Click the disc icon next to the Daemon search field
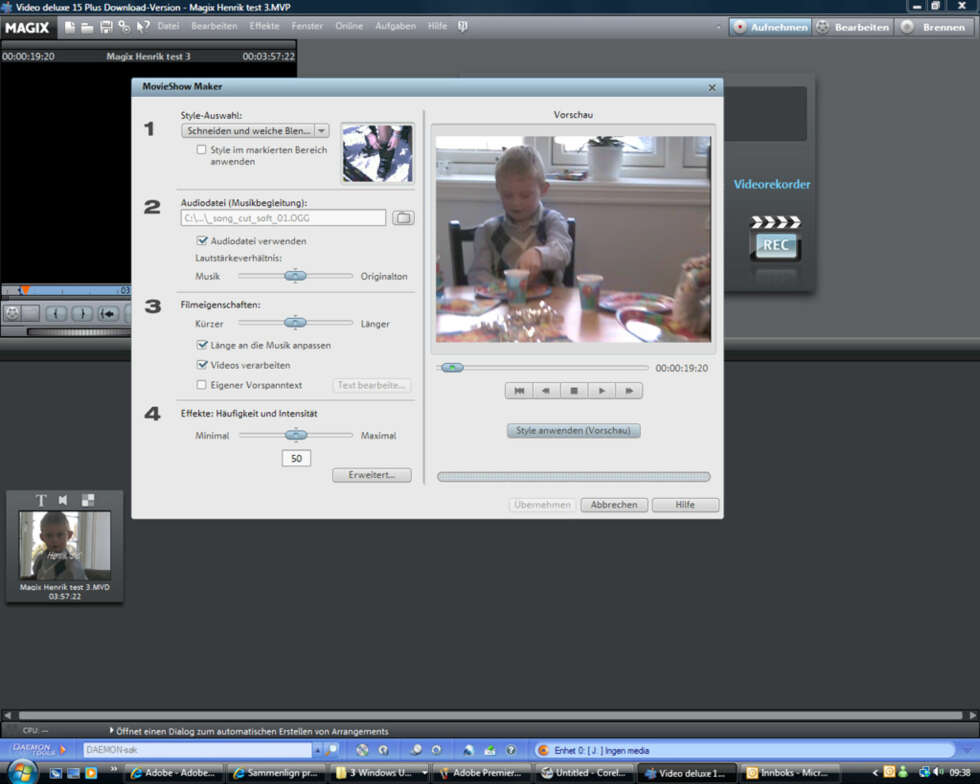980x784 pixels. pyautogui.click(x=362, y=750)
